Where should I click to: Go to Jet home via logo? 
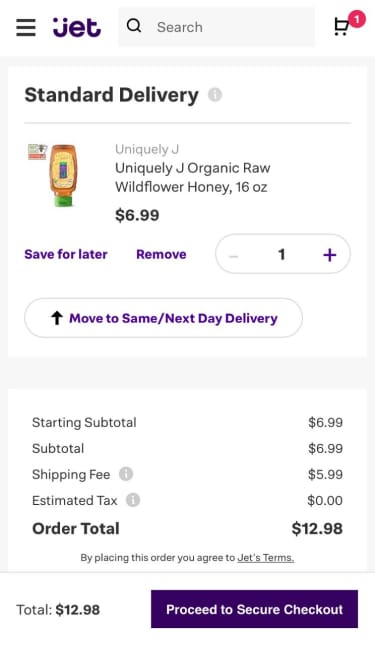[77, 27]
